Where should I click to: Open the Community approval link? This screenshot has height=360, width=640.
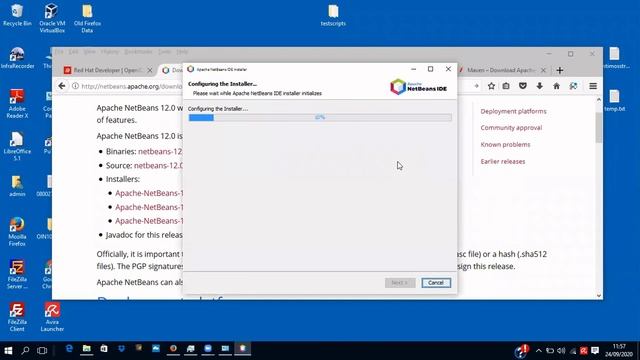tap(511, 128)
